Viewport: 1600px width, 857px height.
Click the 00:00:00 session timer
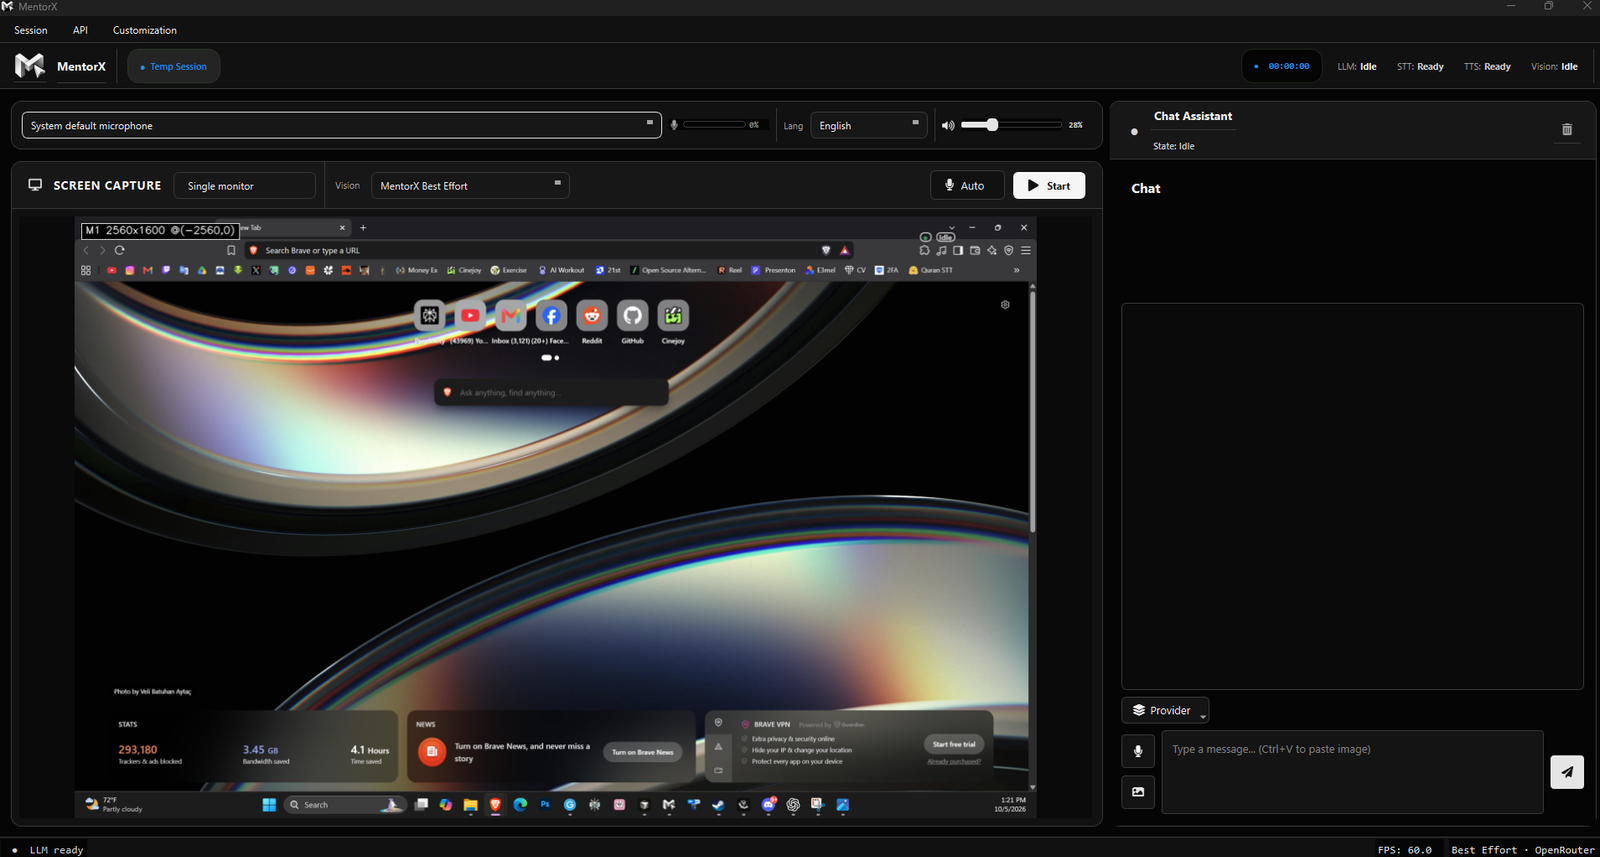coord(1282,66)
